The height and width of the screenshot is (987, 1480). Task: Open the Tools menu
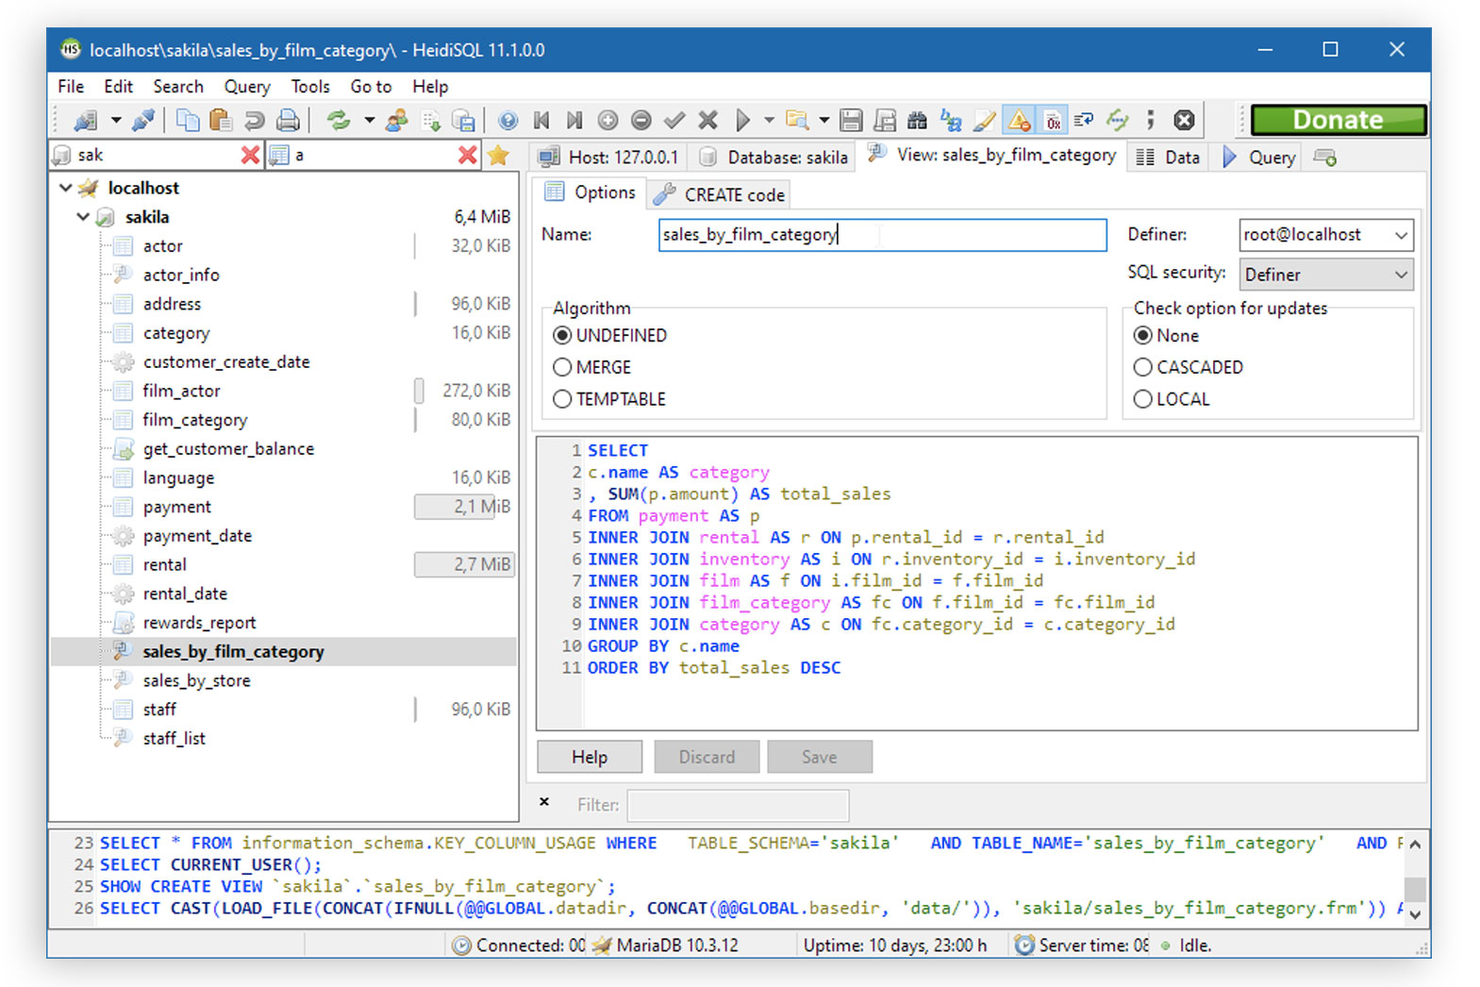[310, 86]
